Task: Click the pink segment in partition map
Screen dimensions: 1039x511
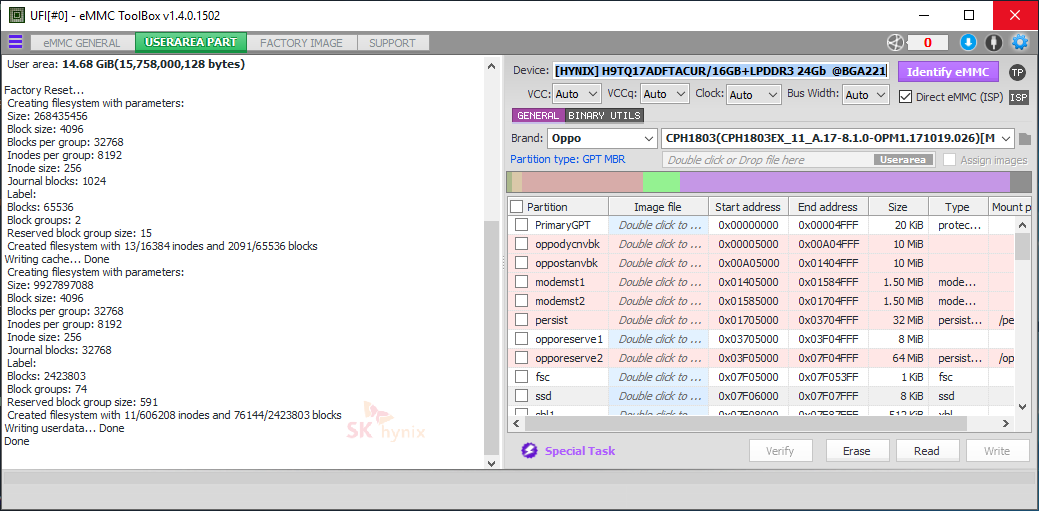Action: 582,182
